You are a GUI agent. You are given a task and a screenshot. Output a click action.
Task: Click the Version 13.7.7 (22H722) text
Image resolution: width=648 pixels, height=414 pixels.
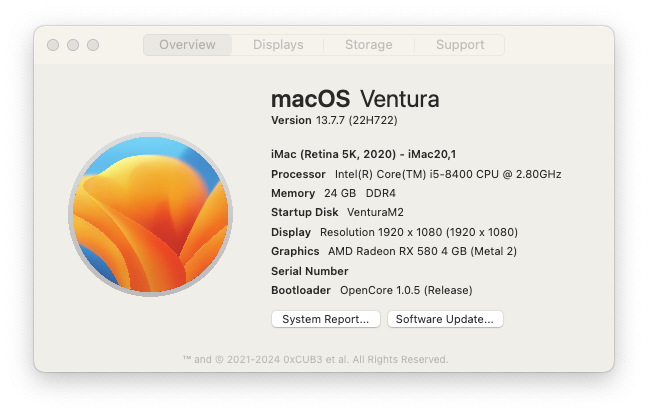[x=334, y=120]
